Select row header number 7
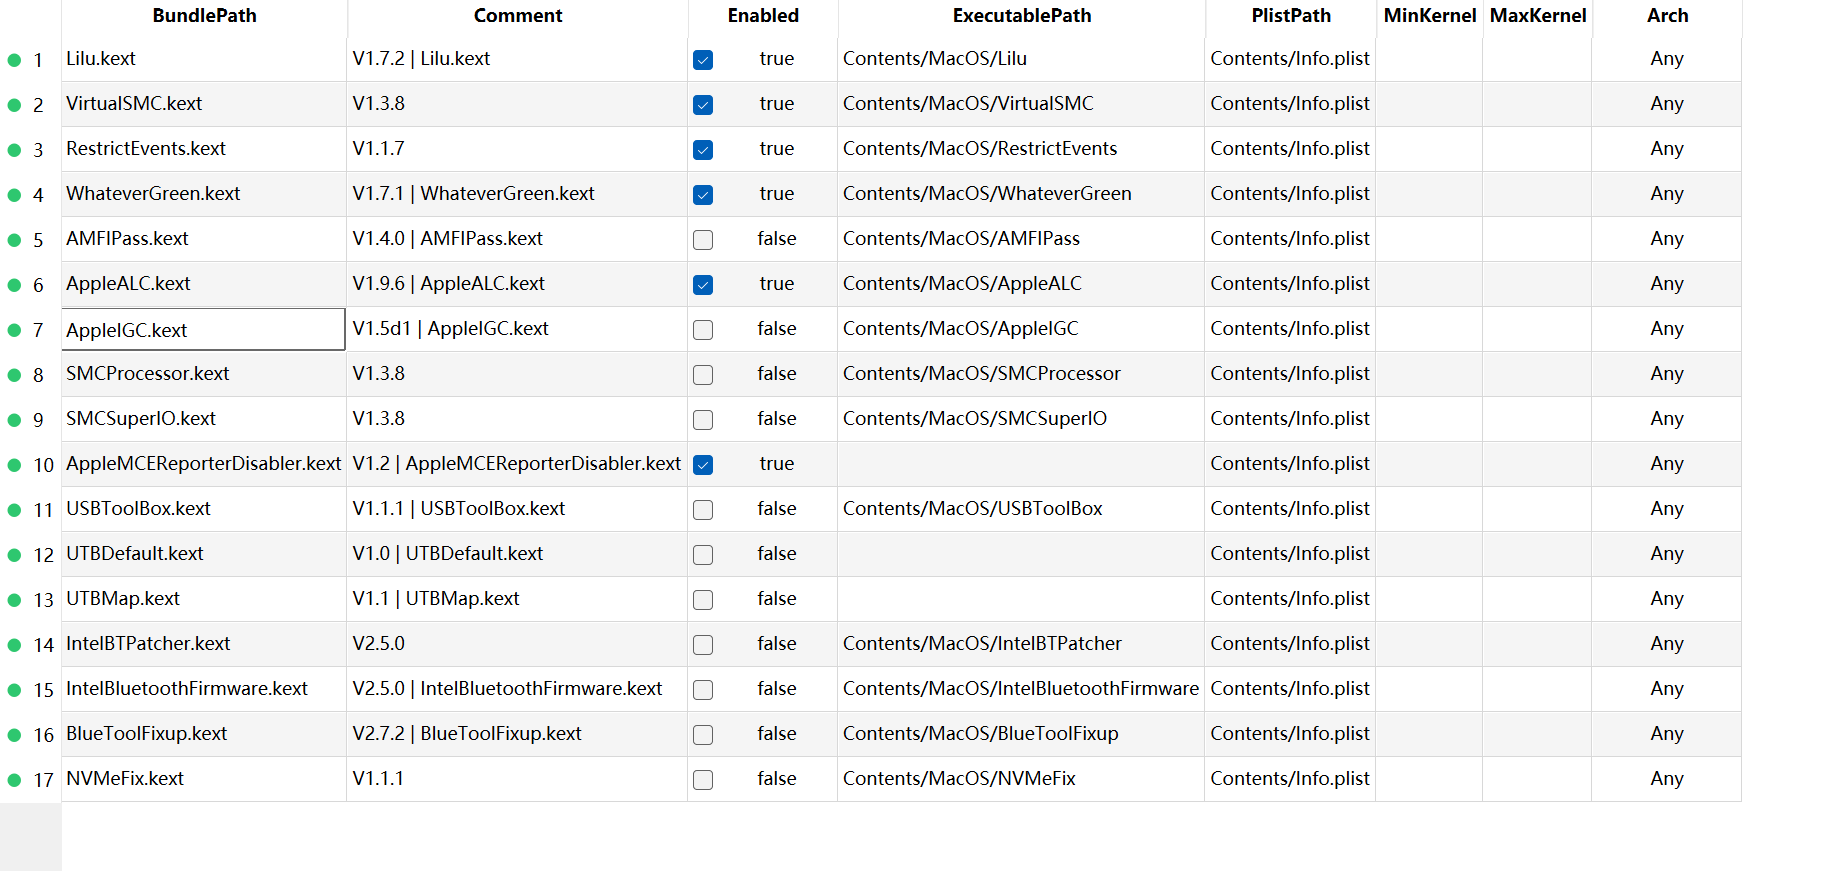The height and width of the screenshot is (871, 1824). coord(31,330)
